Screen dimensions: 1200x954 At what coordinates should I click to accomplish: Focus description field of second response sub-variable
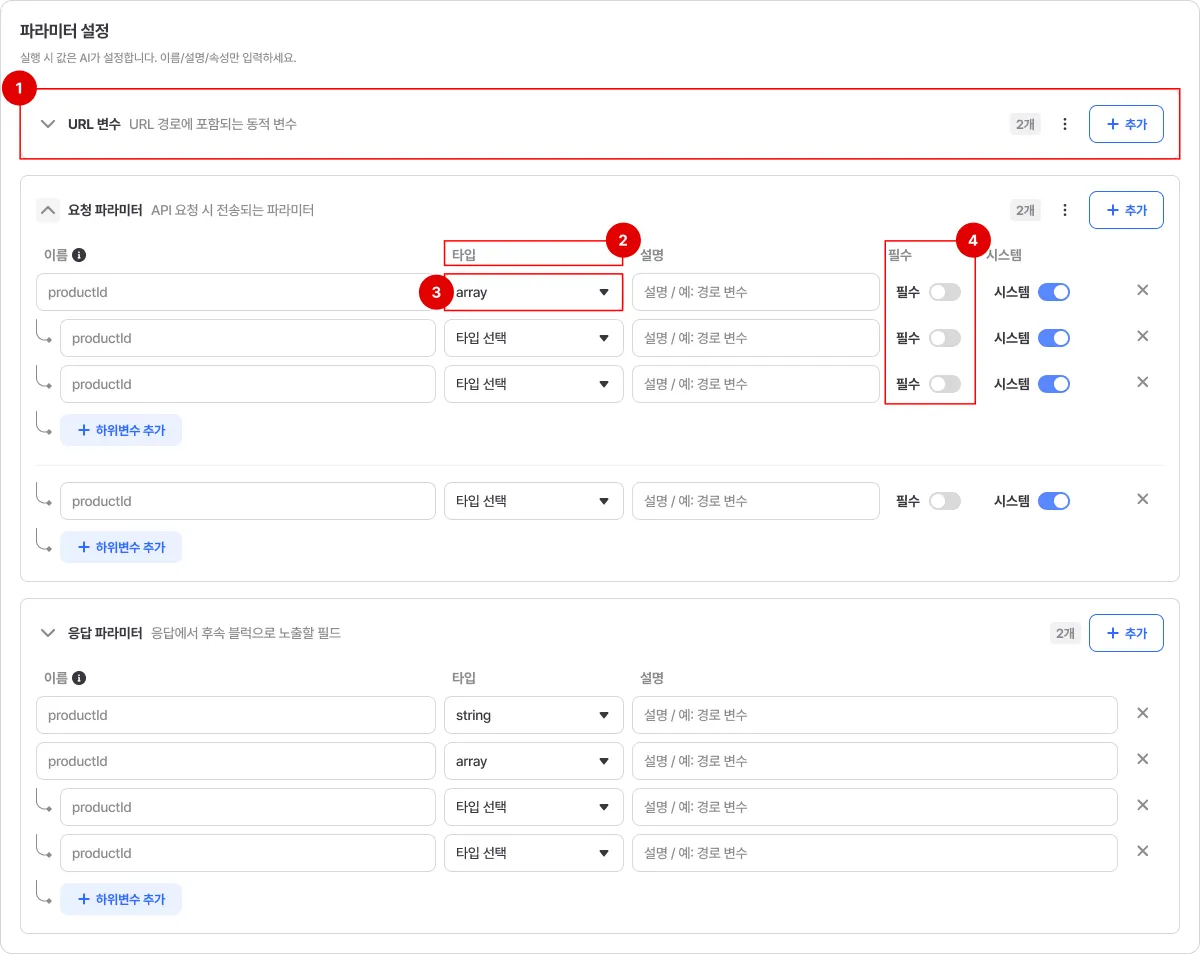875,853
